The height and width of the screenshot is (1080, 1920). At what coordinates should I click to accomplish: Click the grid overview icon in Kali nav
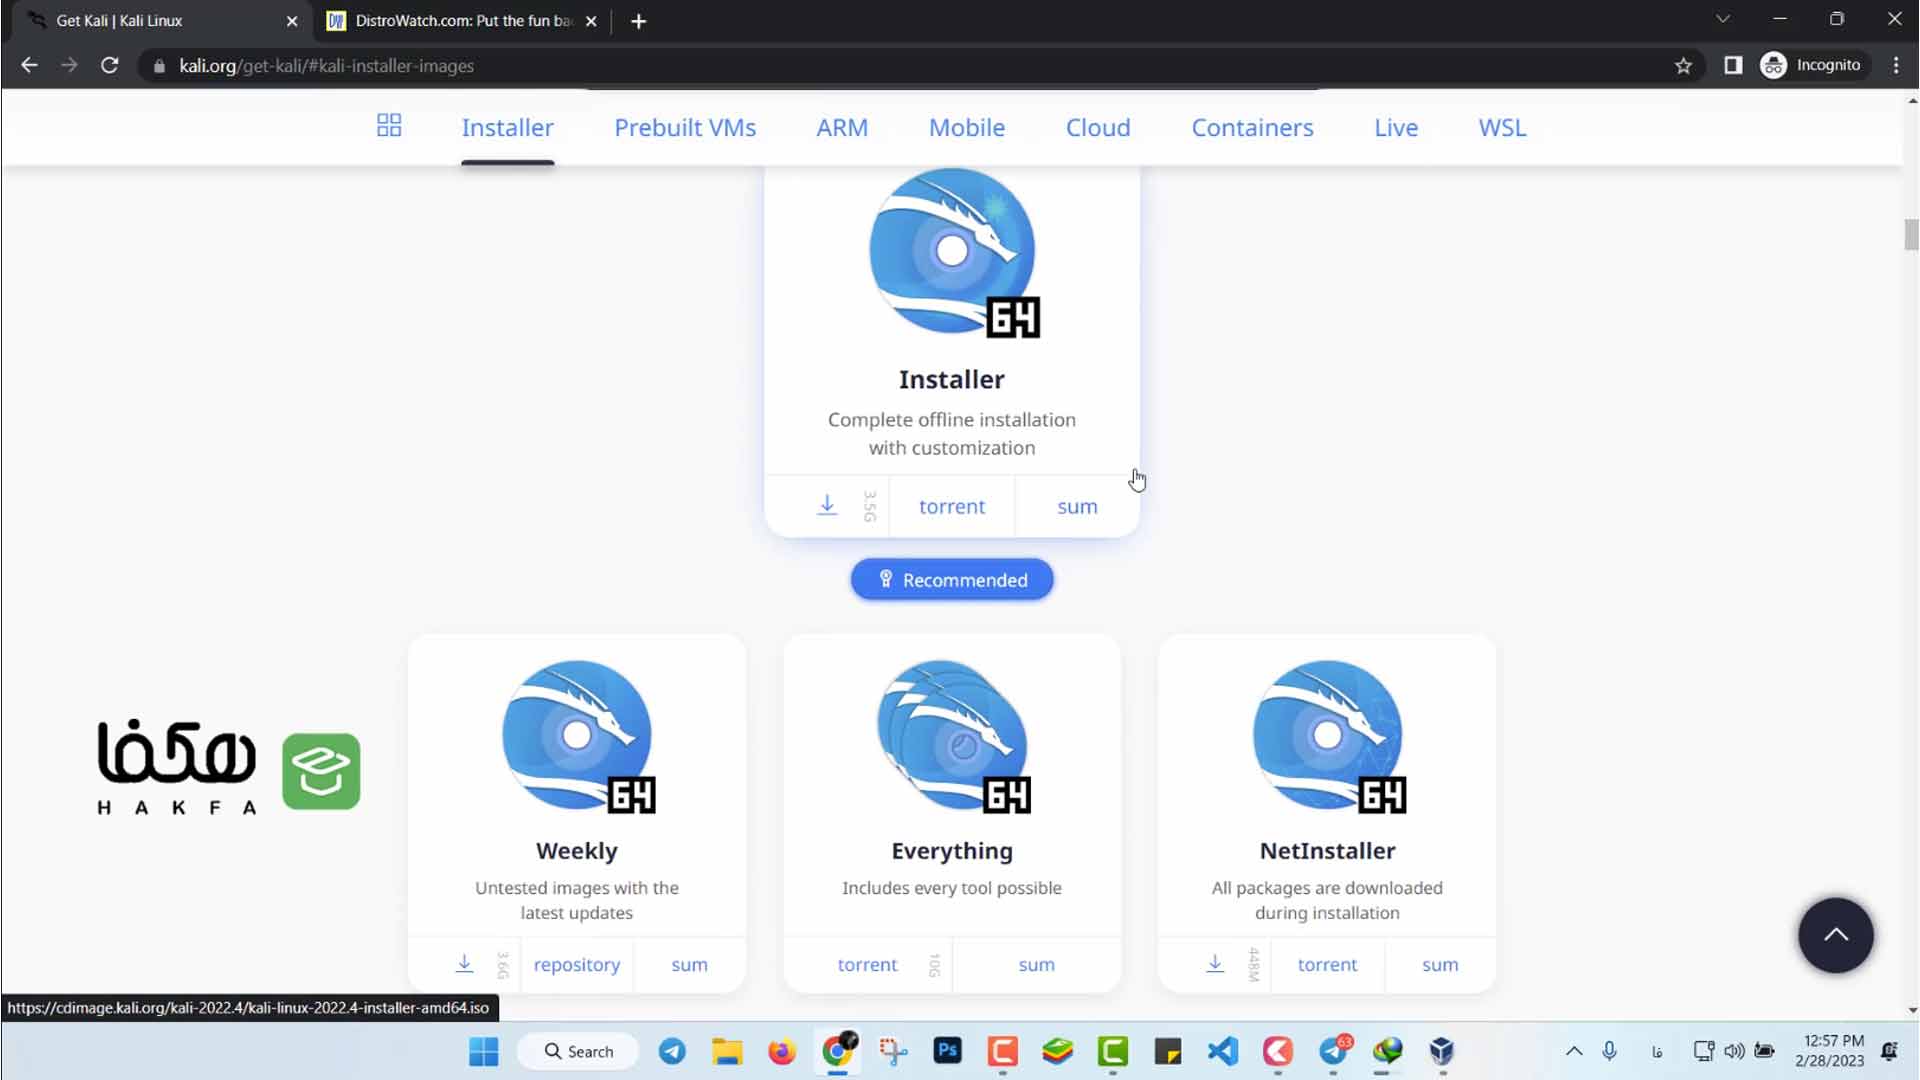(389, 126)
